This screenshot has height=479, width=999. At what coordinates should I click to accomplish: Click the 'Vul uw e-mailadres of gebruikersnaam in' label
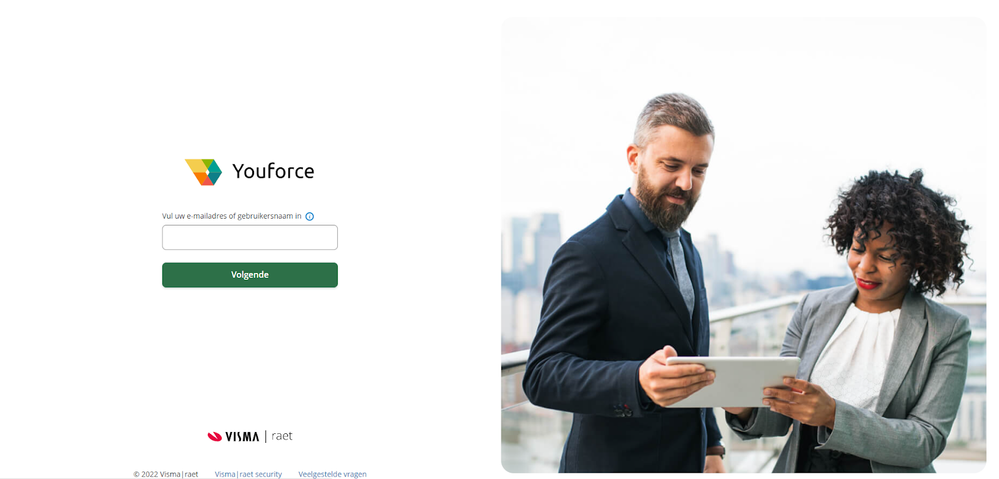click(231, 216)
